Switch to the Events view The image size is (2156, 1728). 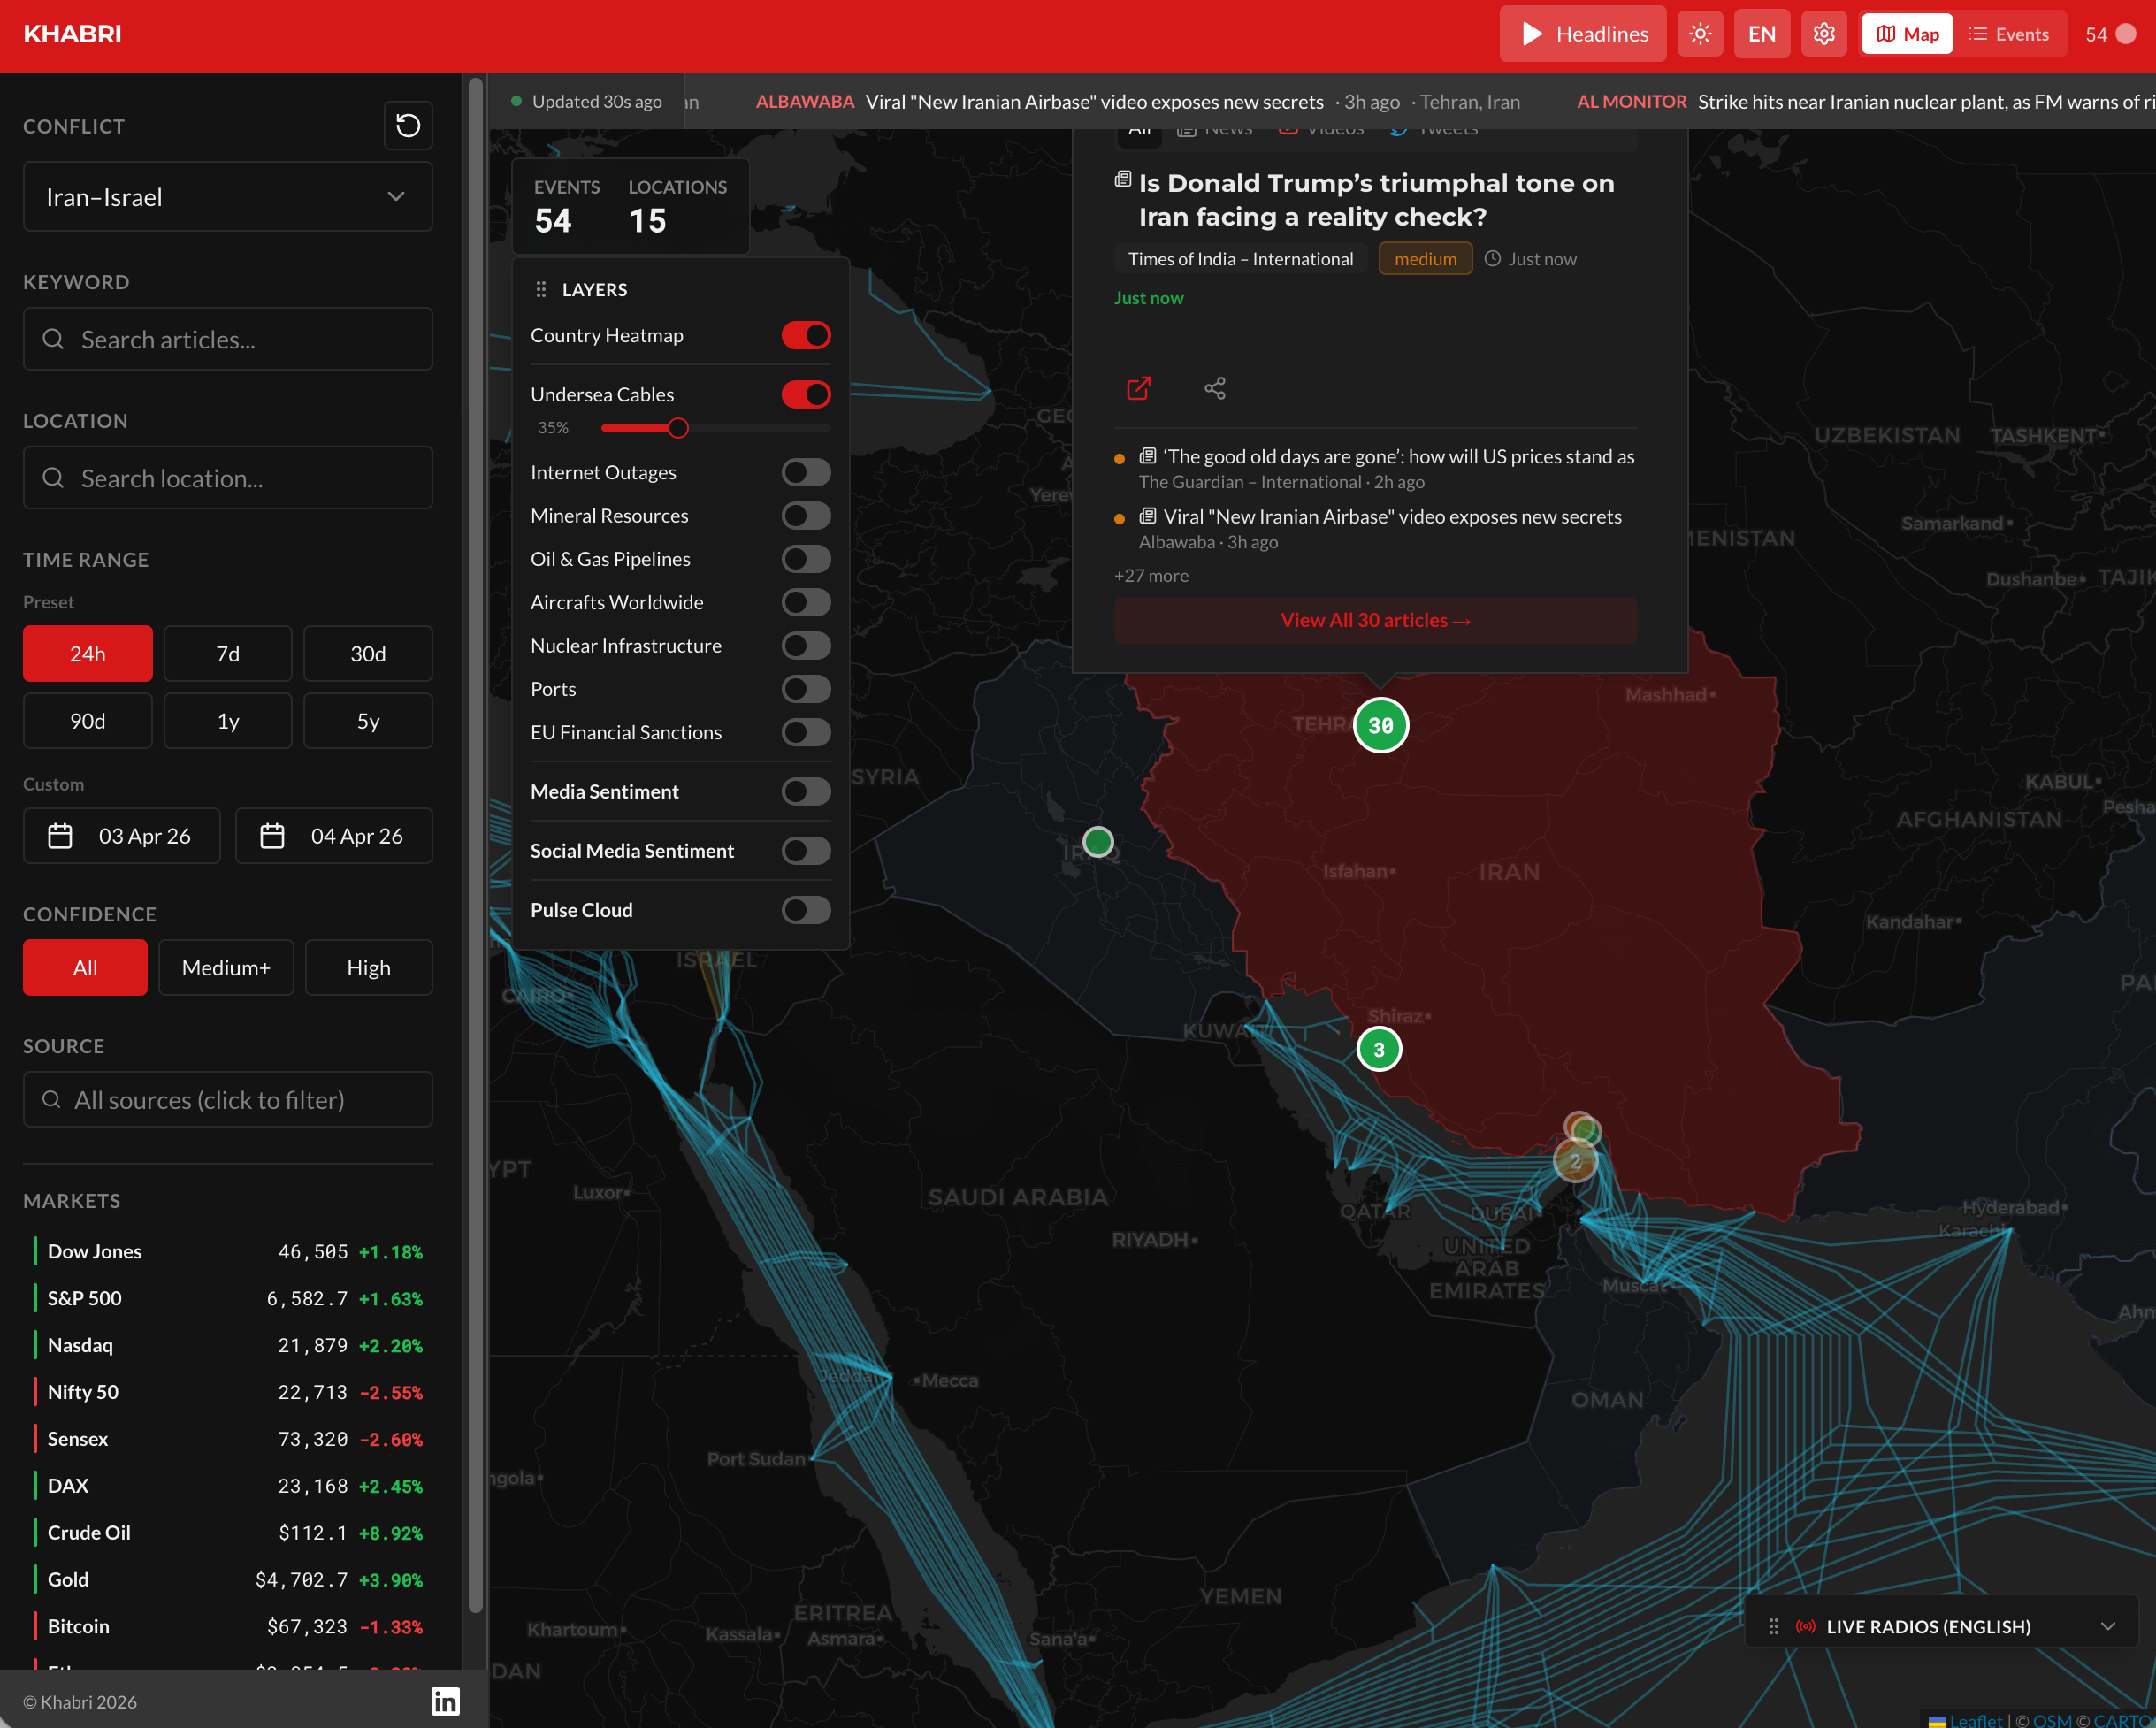pyautogui.click(x=2010, y=33)
